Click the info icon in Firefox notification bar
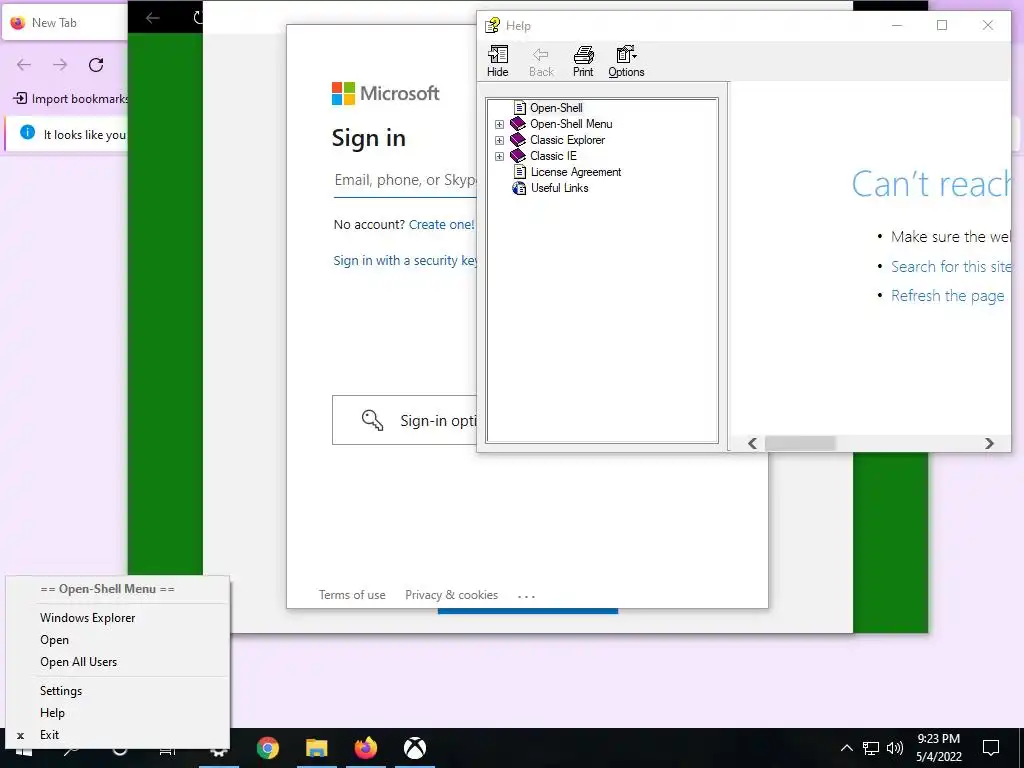 click(x=27, y=133)
